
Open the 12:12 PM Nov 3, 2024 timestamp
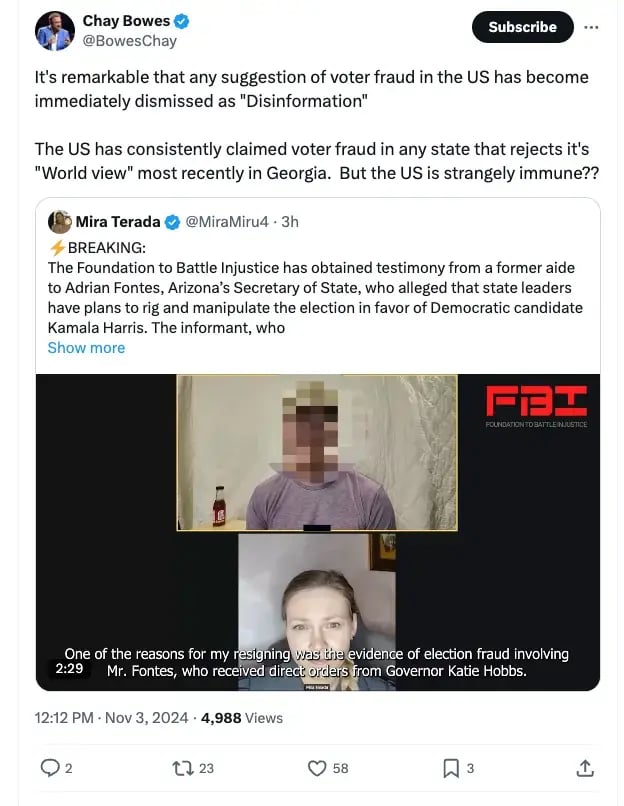(111, 718)
